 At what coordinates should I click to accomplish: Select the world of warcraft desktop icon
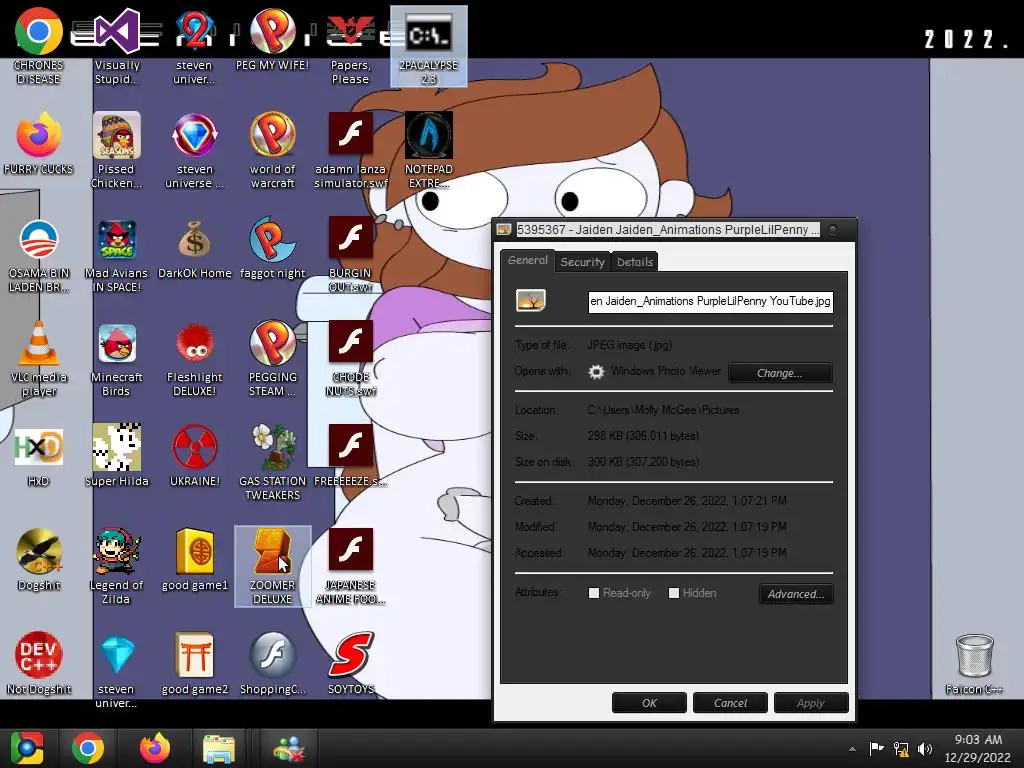coord(272,150)
